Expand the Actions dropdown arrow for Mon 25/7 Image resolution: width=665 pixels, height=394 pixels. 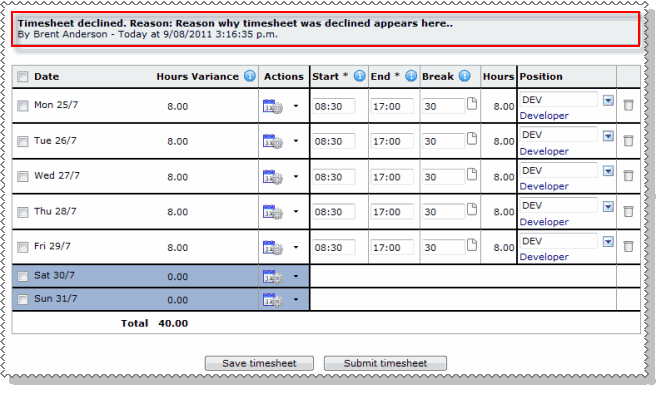coord(296,106)
